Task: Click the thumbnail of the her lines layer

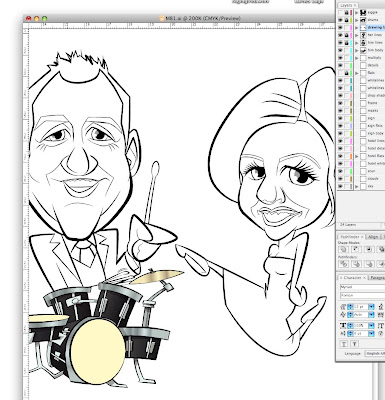Action: [x=363, y=35]
